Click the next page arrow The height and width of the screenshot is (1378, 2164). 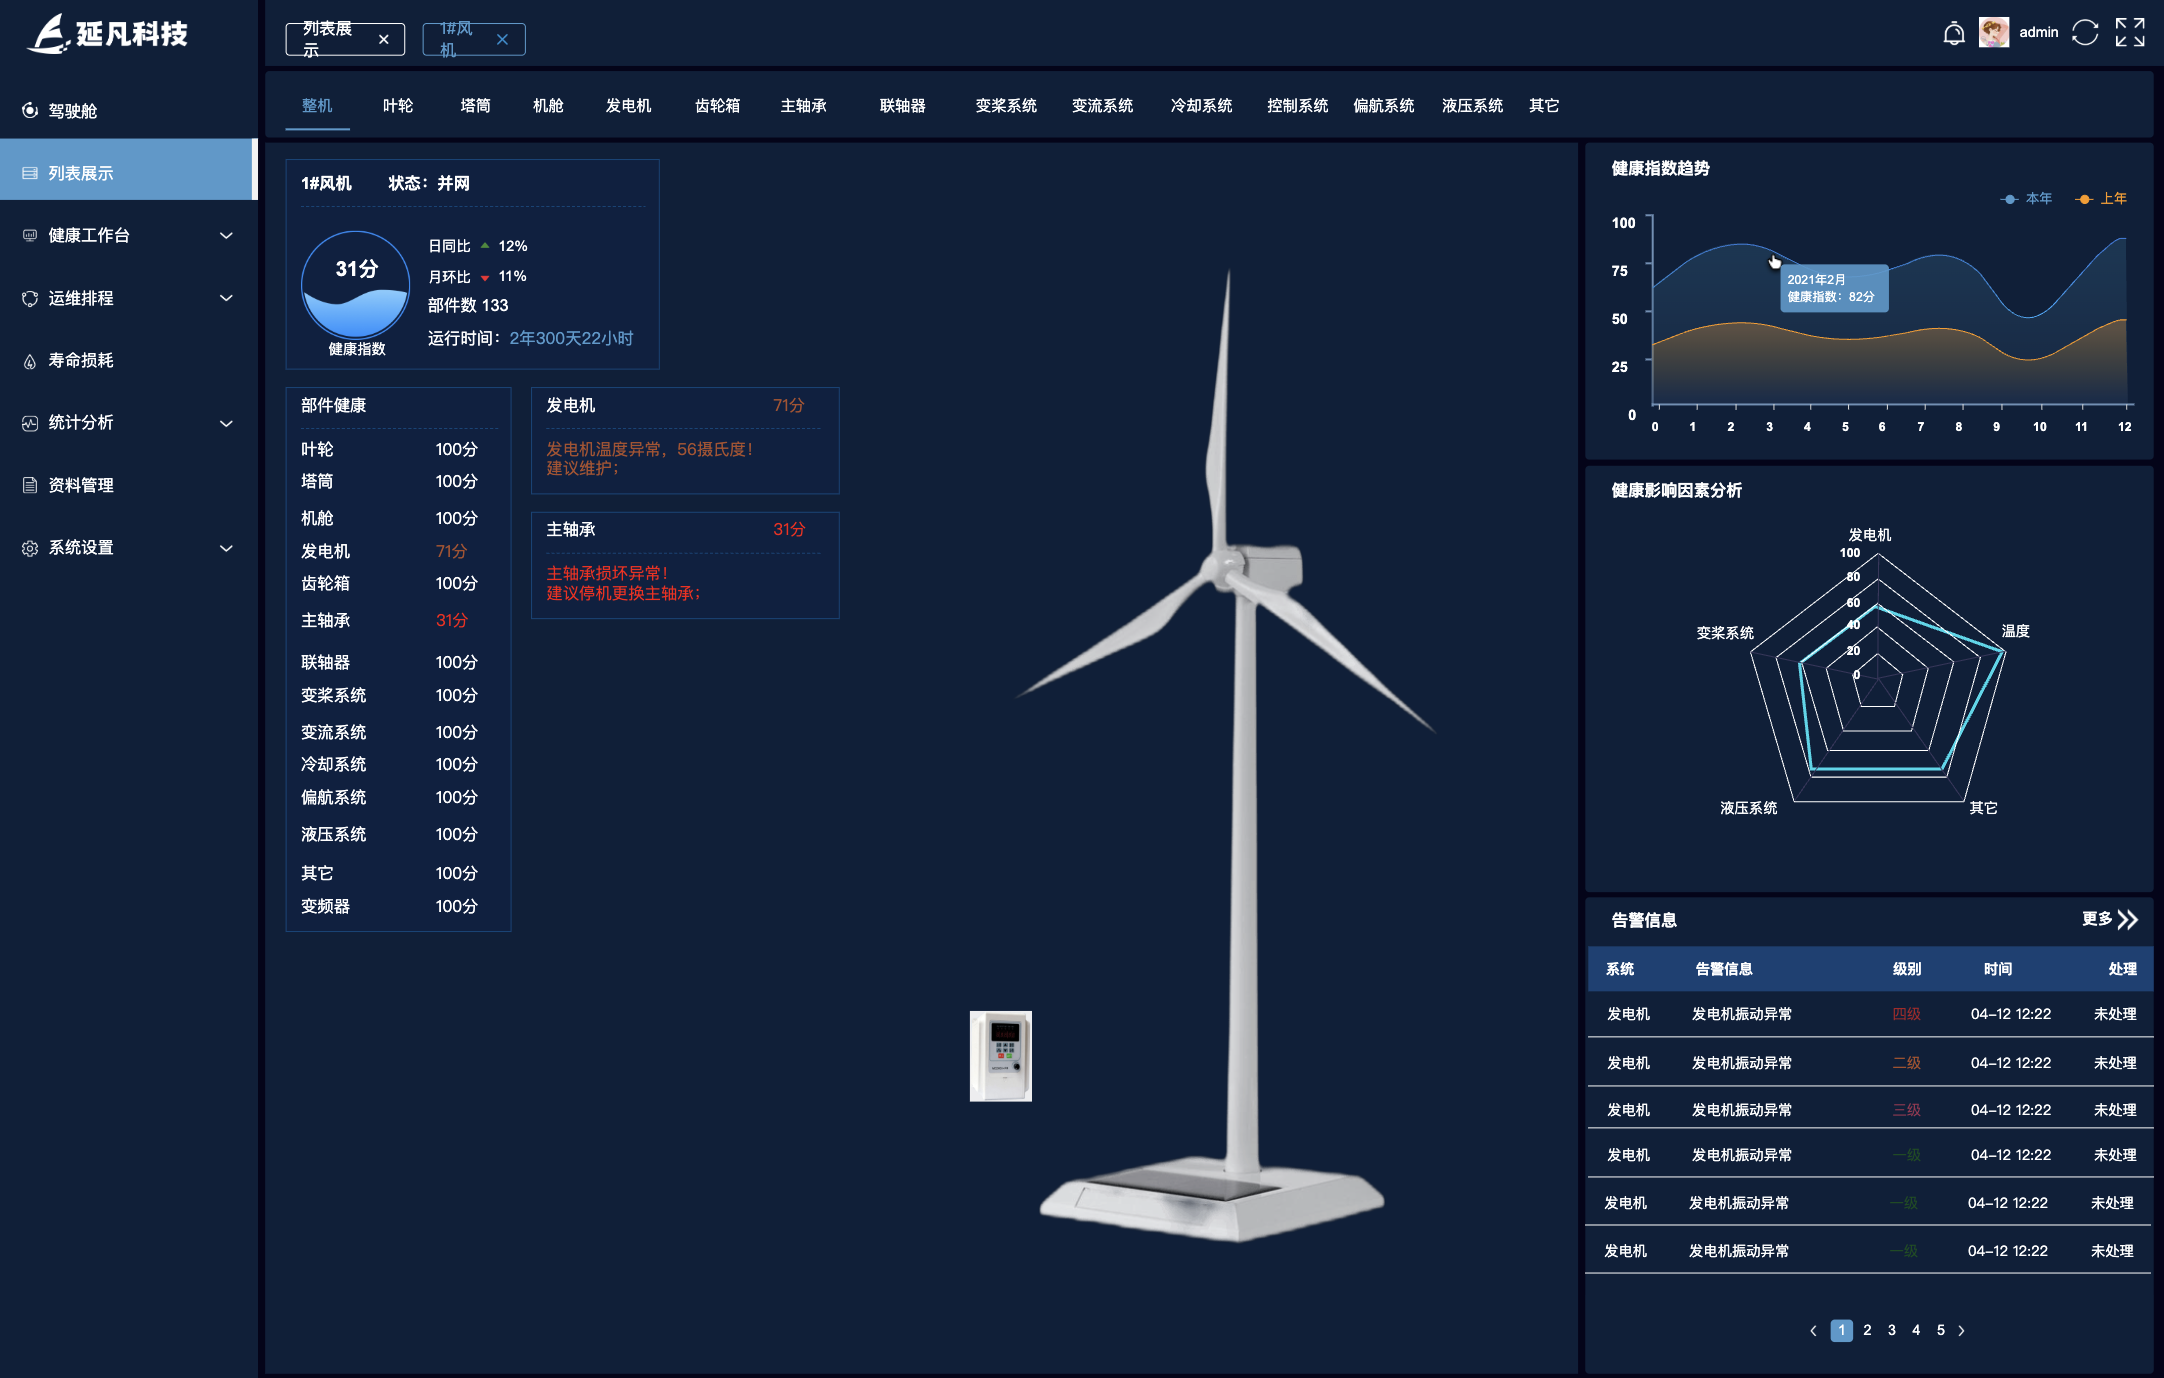1961,1331
